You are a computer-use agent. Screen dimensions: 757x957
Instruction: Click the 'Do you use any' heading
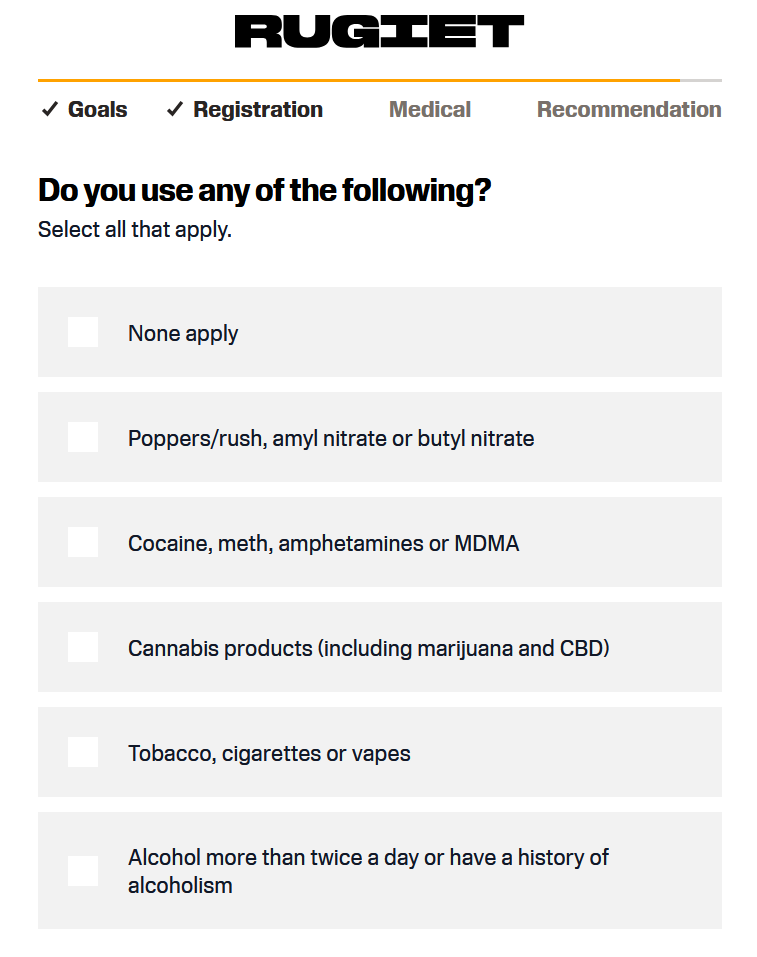click(264, 190)
